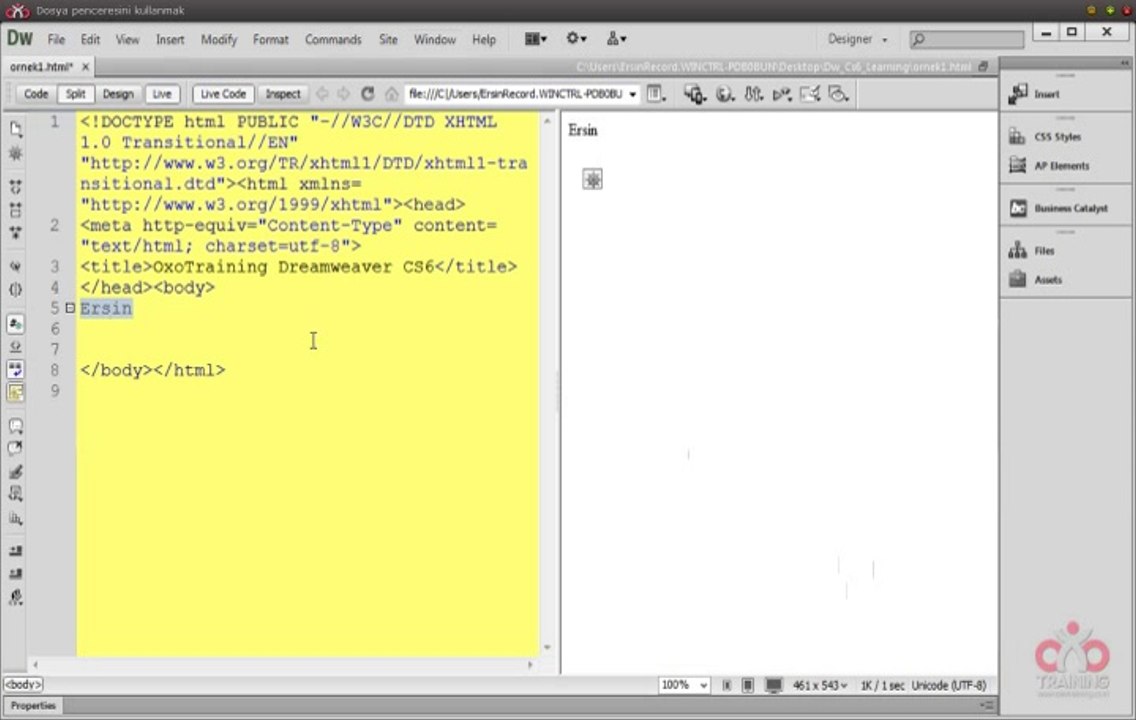Open Move or Convert CSS icon
The width and height of the screenshot is (1136, 720).
15,519
